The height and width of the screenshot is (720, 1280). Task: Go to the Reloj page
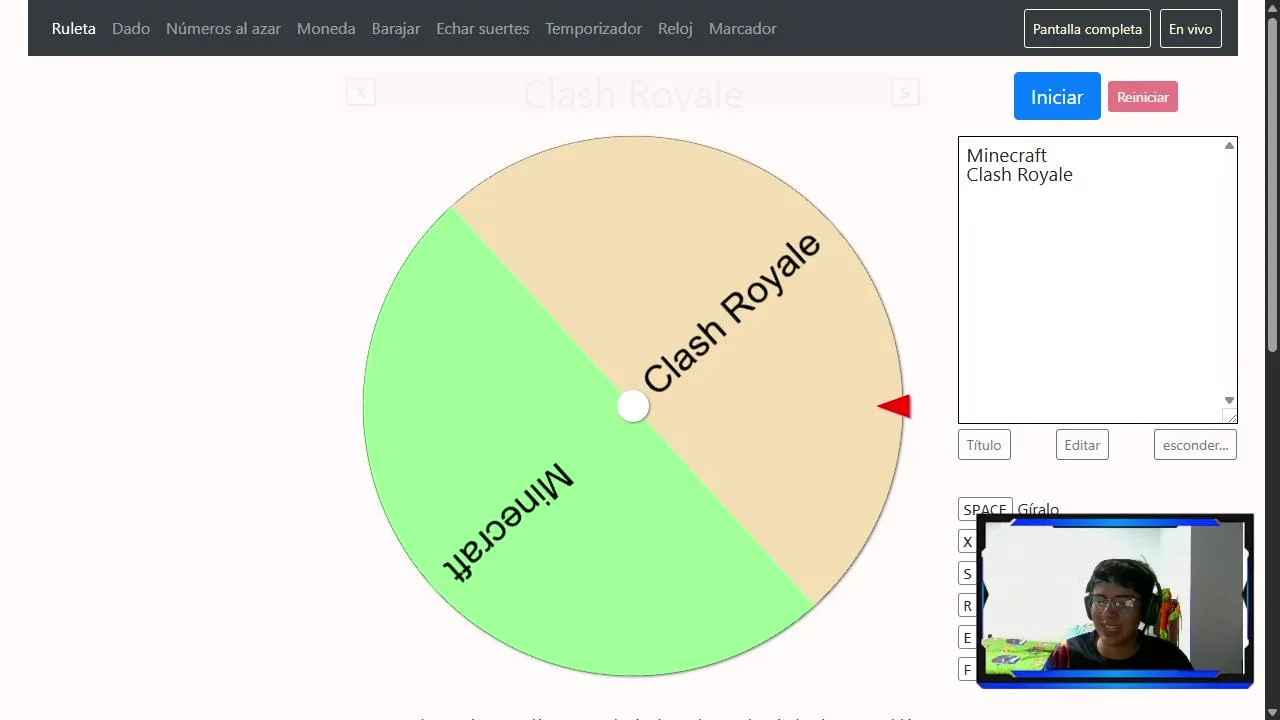(675, 29)
